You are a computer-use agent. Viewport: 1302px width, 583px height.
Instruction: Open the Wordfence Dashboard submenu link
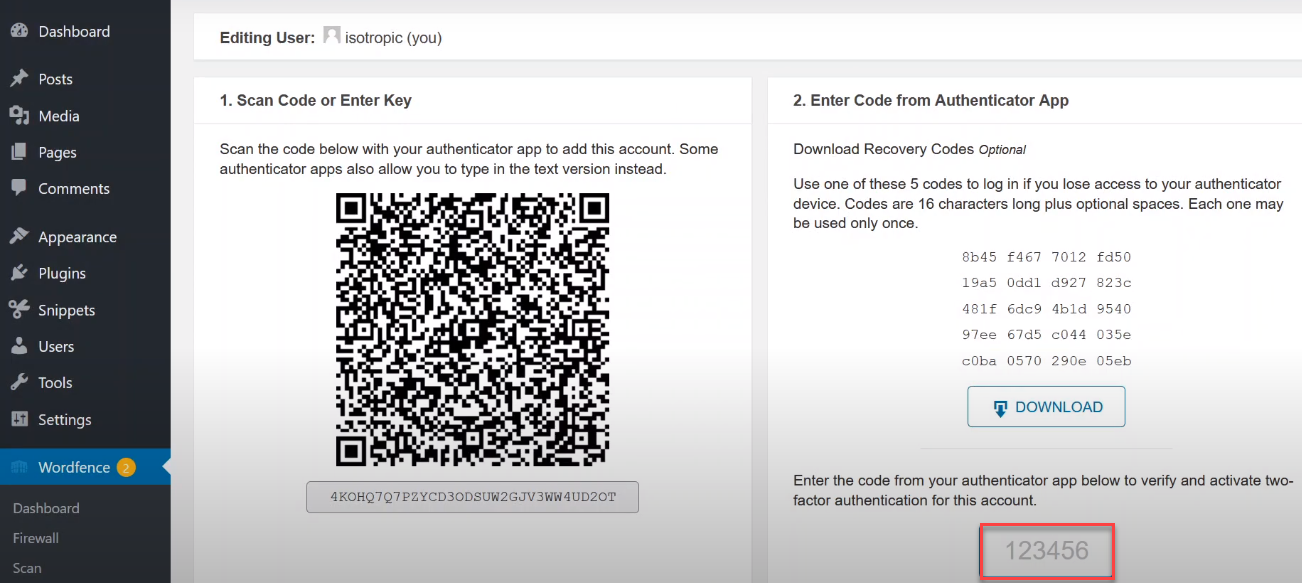click(46, 508)
